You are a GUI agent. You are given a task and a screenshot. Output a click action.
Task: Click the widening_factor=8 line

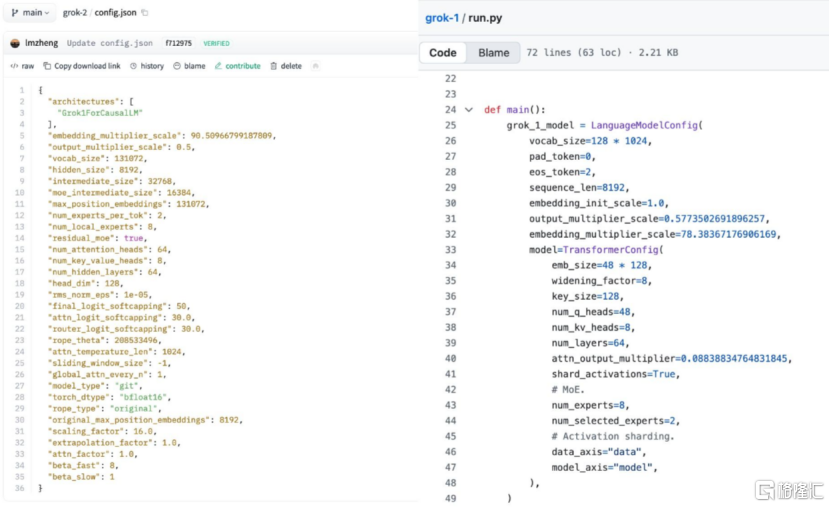601,281
